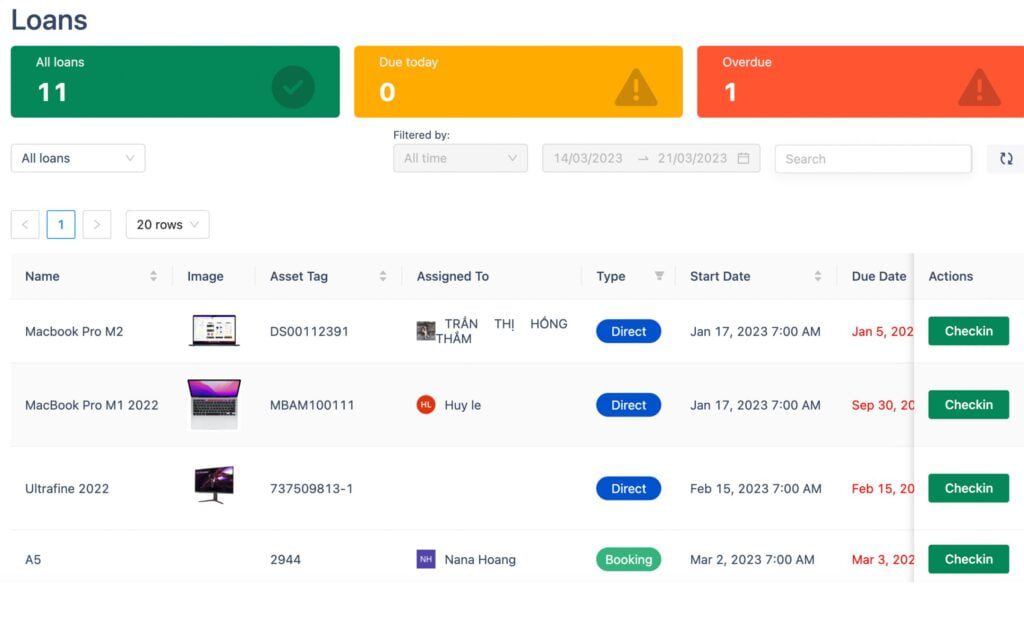
Task: Click the warning icon on the Due today card
Action: [634, 87]
